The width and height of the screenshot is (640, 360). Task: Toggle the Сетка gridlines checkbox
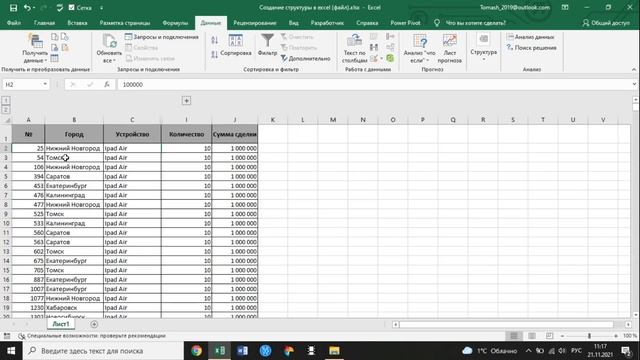tap(72, 7)
